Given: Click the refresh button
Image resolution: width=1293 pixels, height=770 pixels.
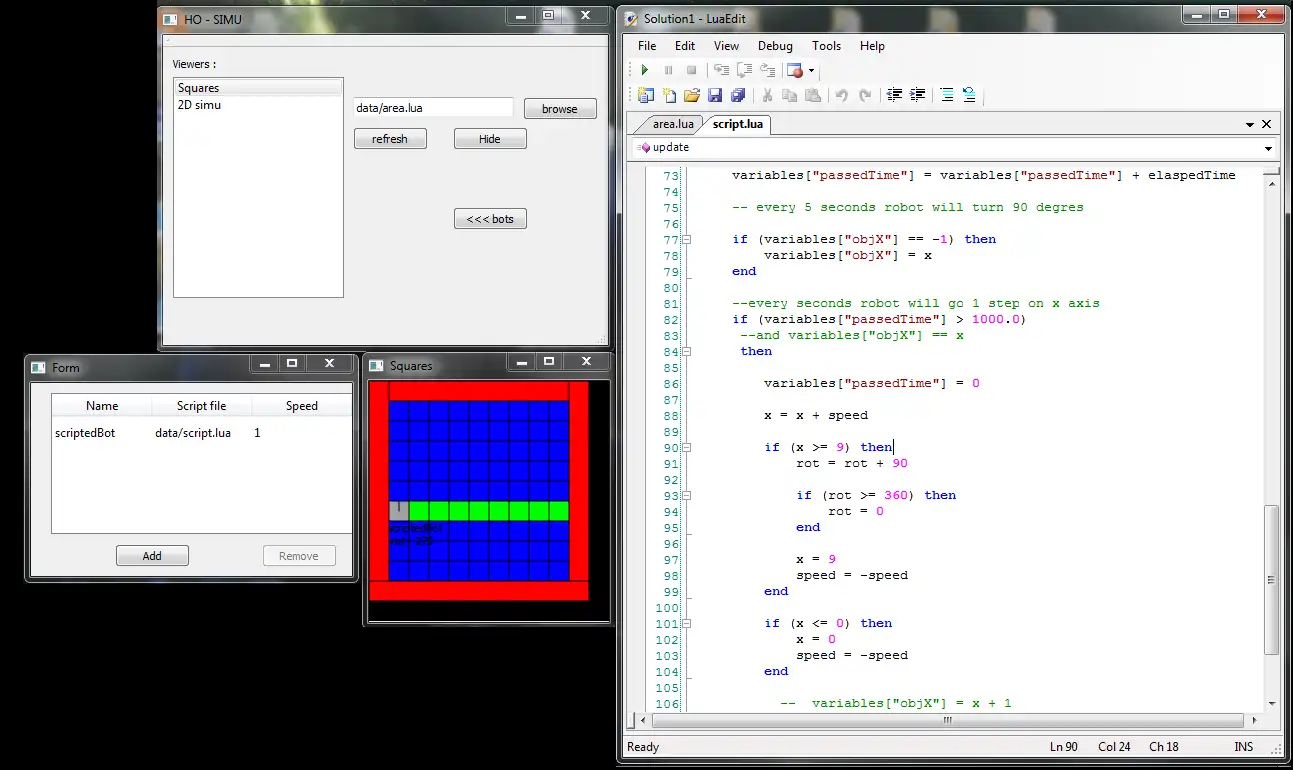Looking at the screenshot, I should (390, 139).
